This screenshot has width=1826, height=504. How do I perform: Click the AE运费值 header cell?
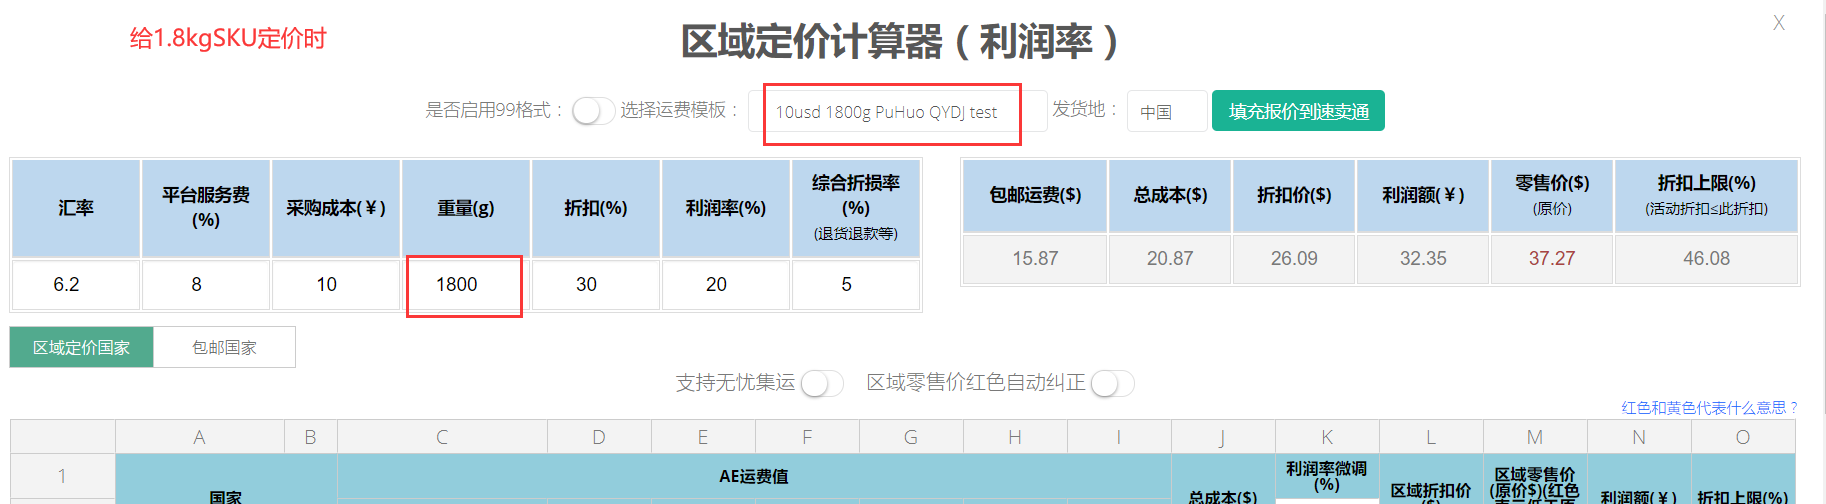754,476
